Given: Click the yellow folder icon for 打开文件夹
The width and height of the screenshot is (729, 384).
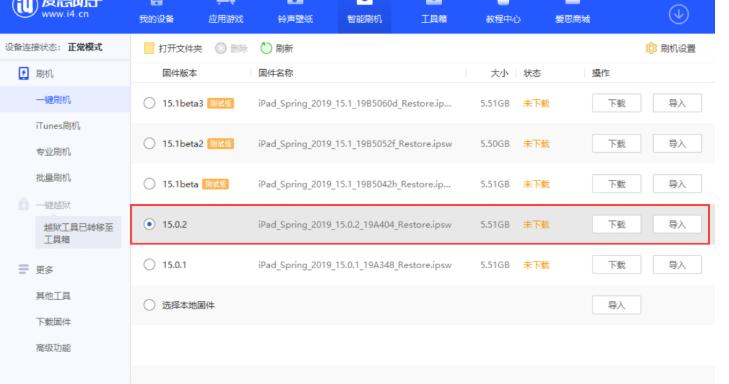Looking at the screenshot, I should pyautogui.click(x=149, y=48).
